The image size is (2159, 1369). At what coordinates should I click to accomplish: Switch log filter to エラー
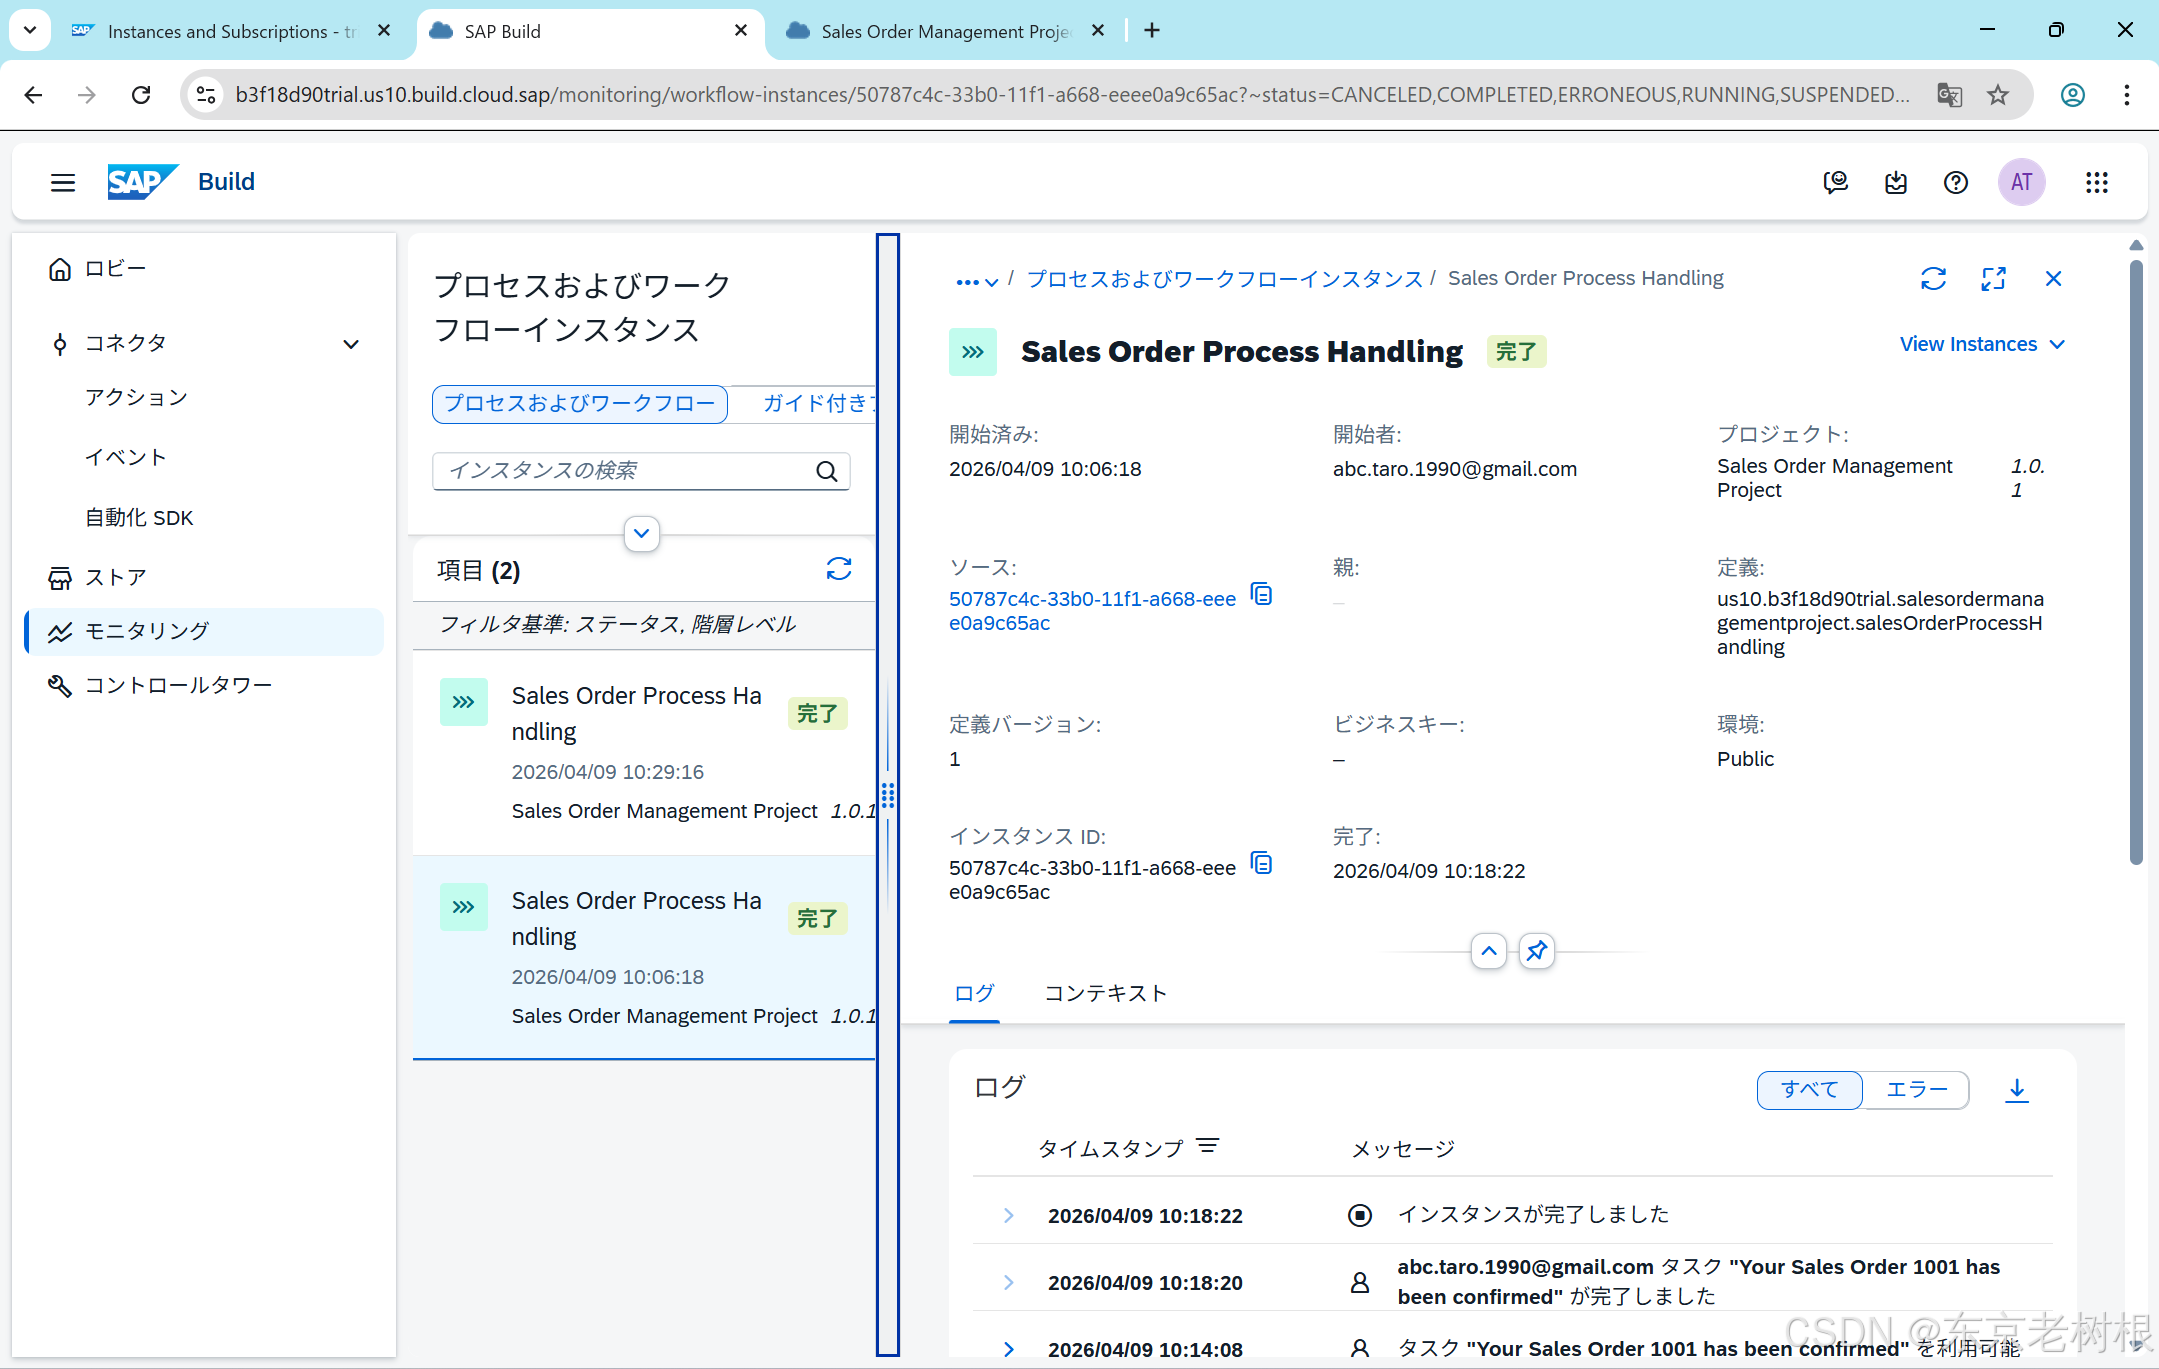pyautogui.click(x=1915, y=1090)
